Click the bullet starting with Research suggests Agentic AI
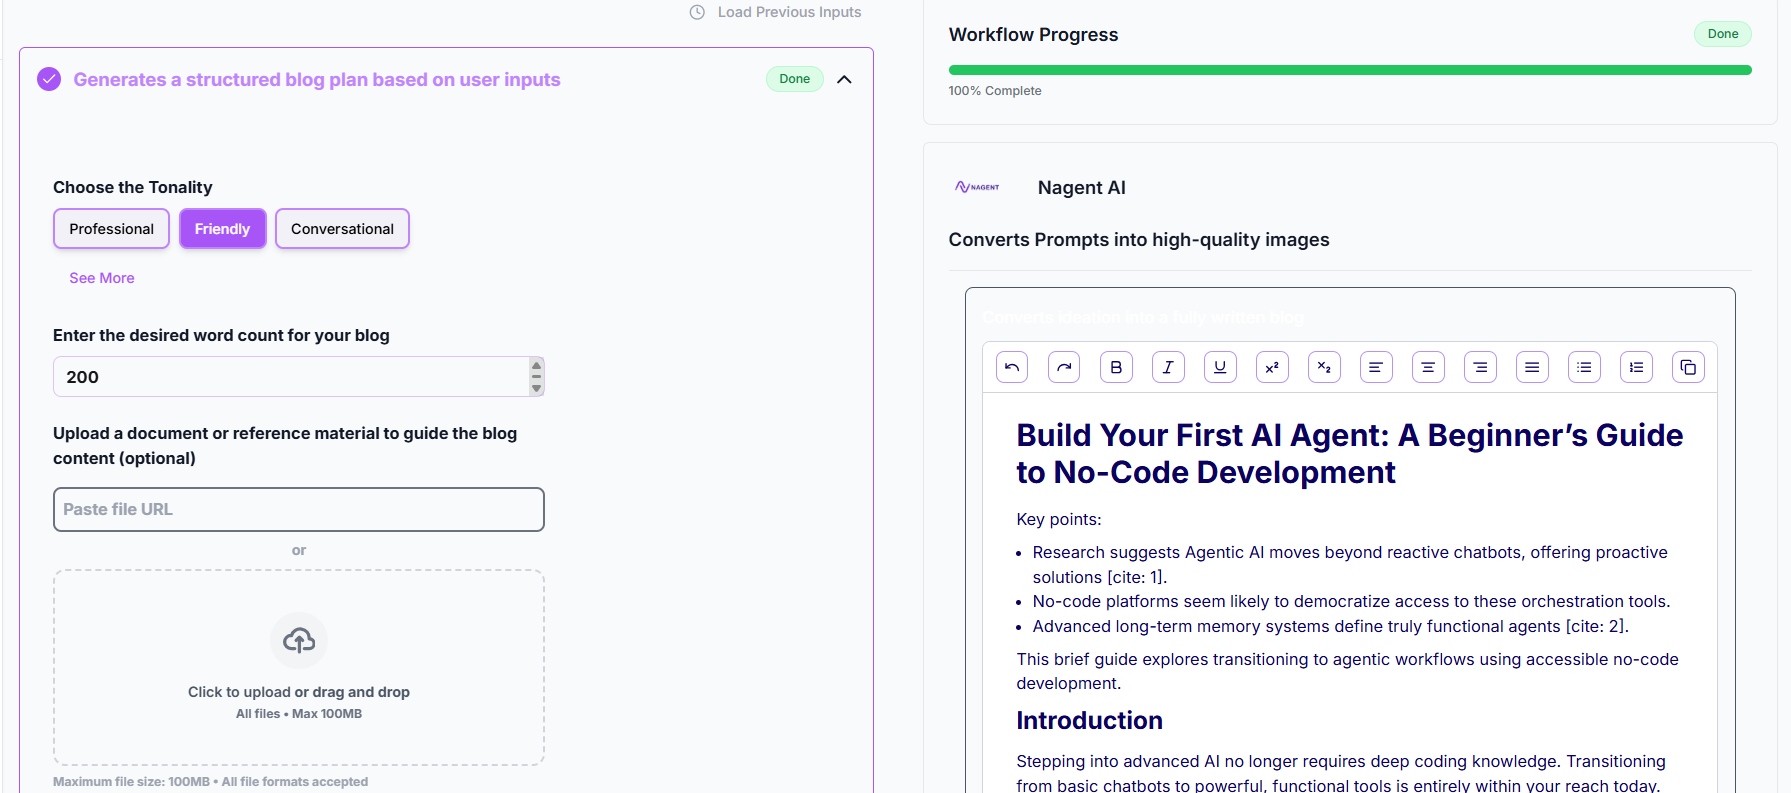 (1350, 565)
